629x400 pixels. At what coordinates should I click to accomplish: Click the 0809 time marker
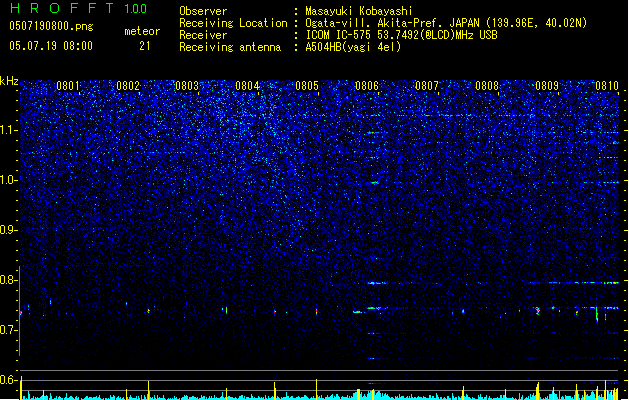point(547,86)
